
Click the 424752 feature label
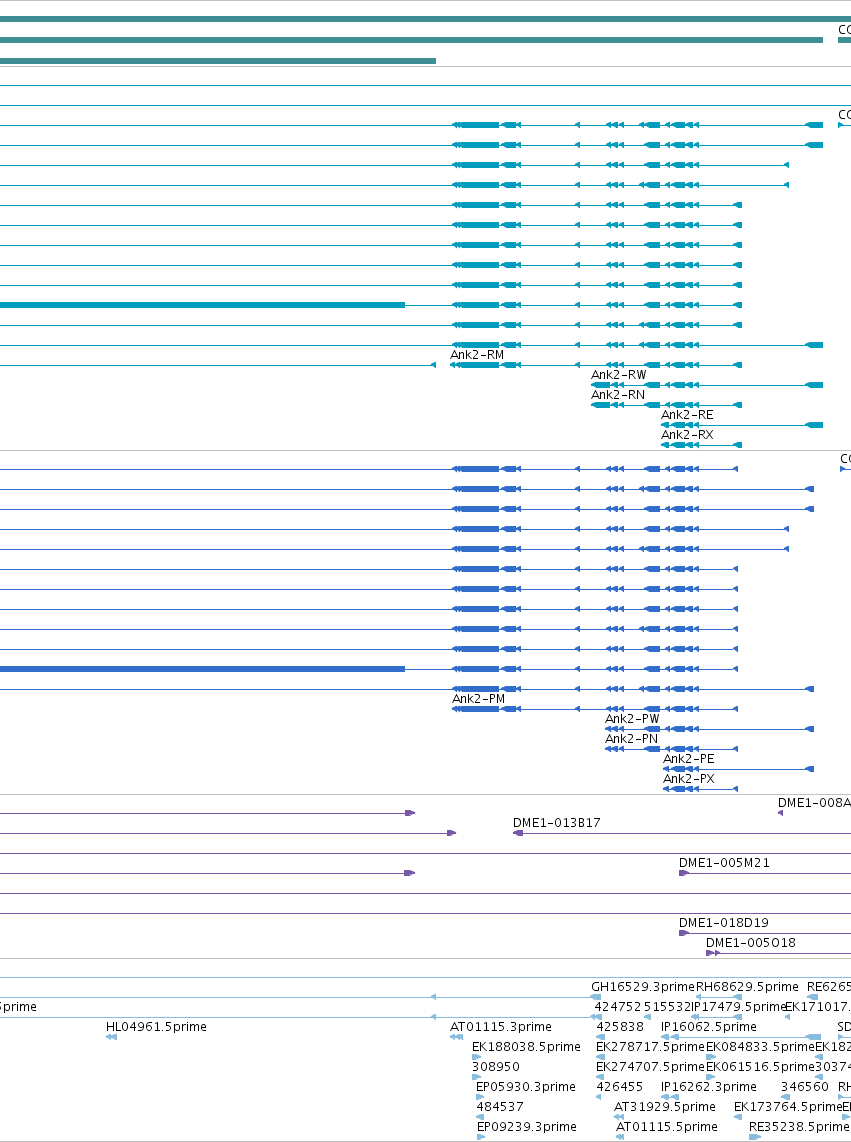point(617,1007)
